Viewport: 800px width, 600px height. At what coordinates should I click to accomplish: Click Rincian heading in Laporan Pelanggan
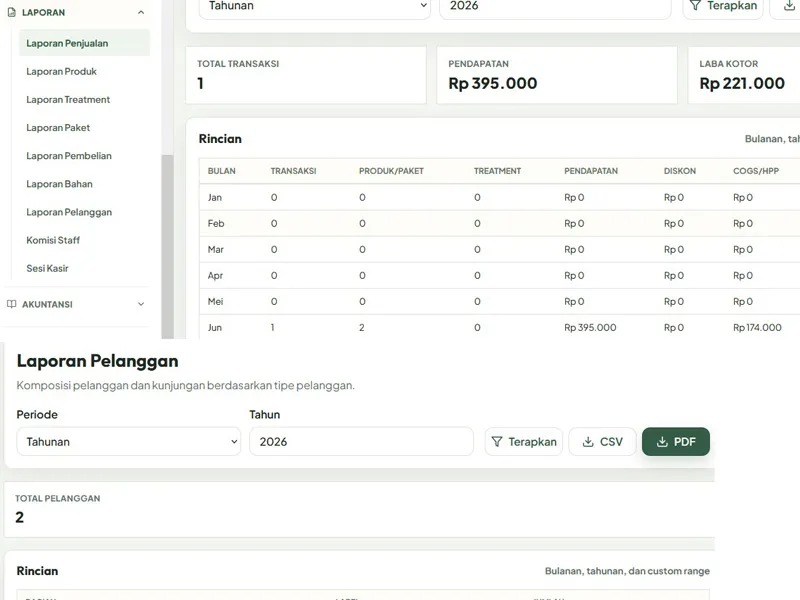37,571
